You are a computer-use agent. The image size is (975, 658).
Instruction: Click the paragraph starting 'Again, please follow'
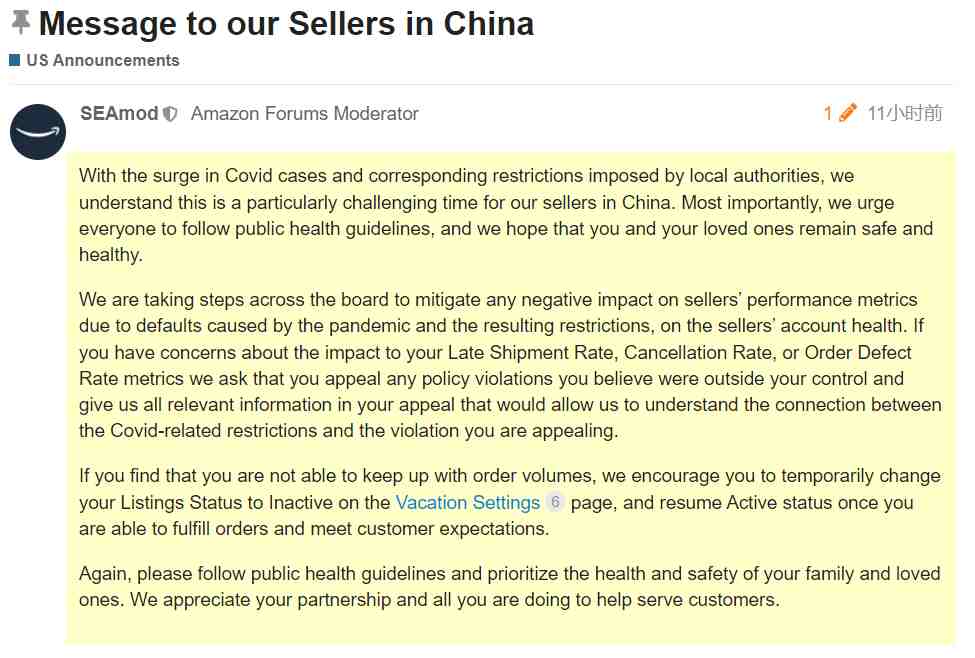tap(509, 586)
